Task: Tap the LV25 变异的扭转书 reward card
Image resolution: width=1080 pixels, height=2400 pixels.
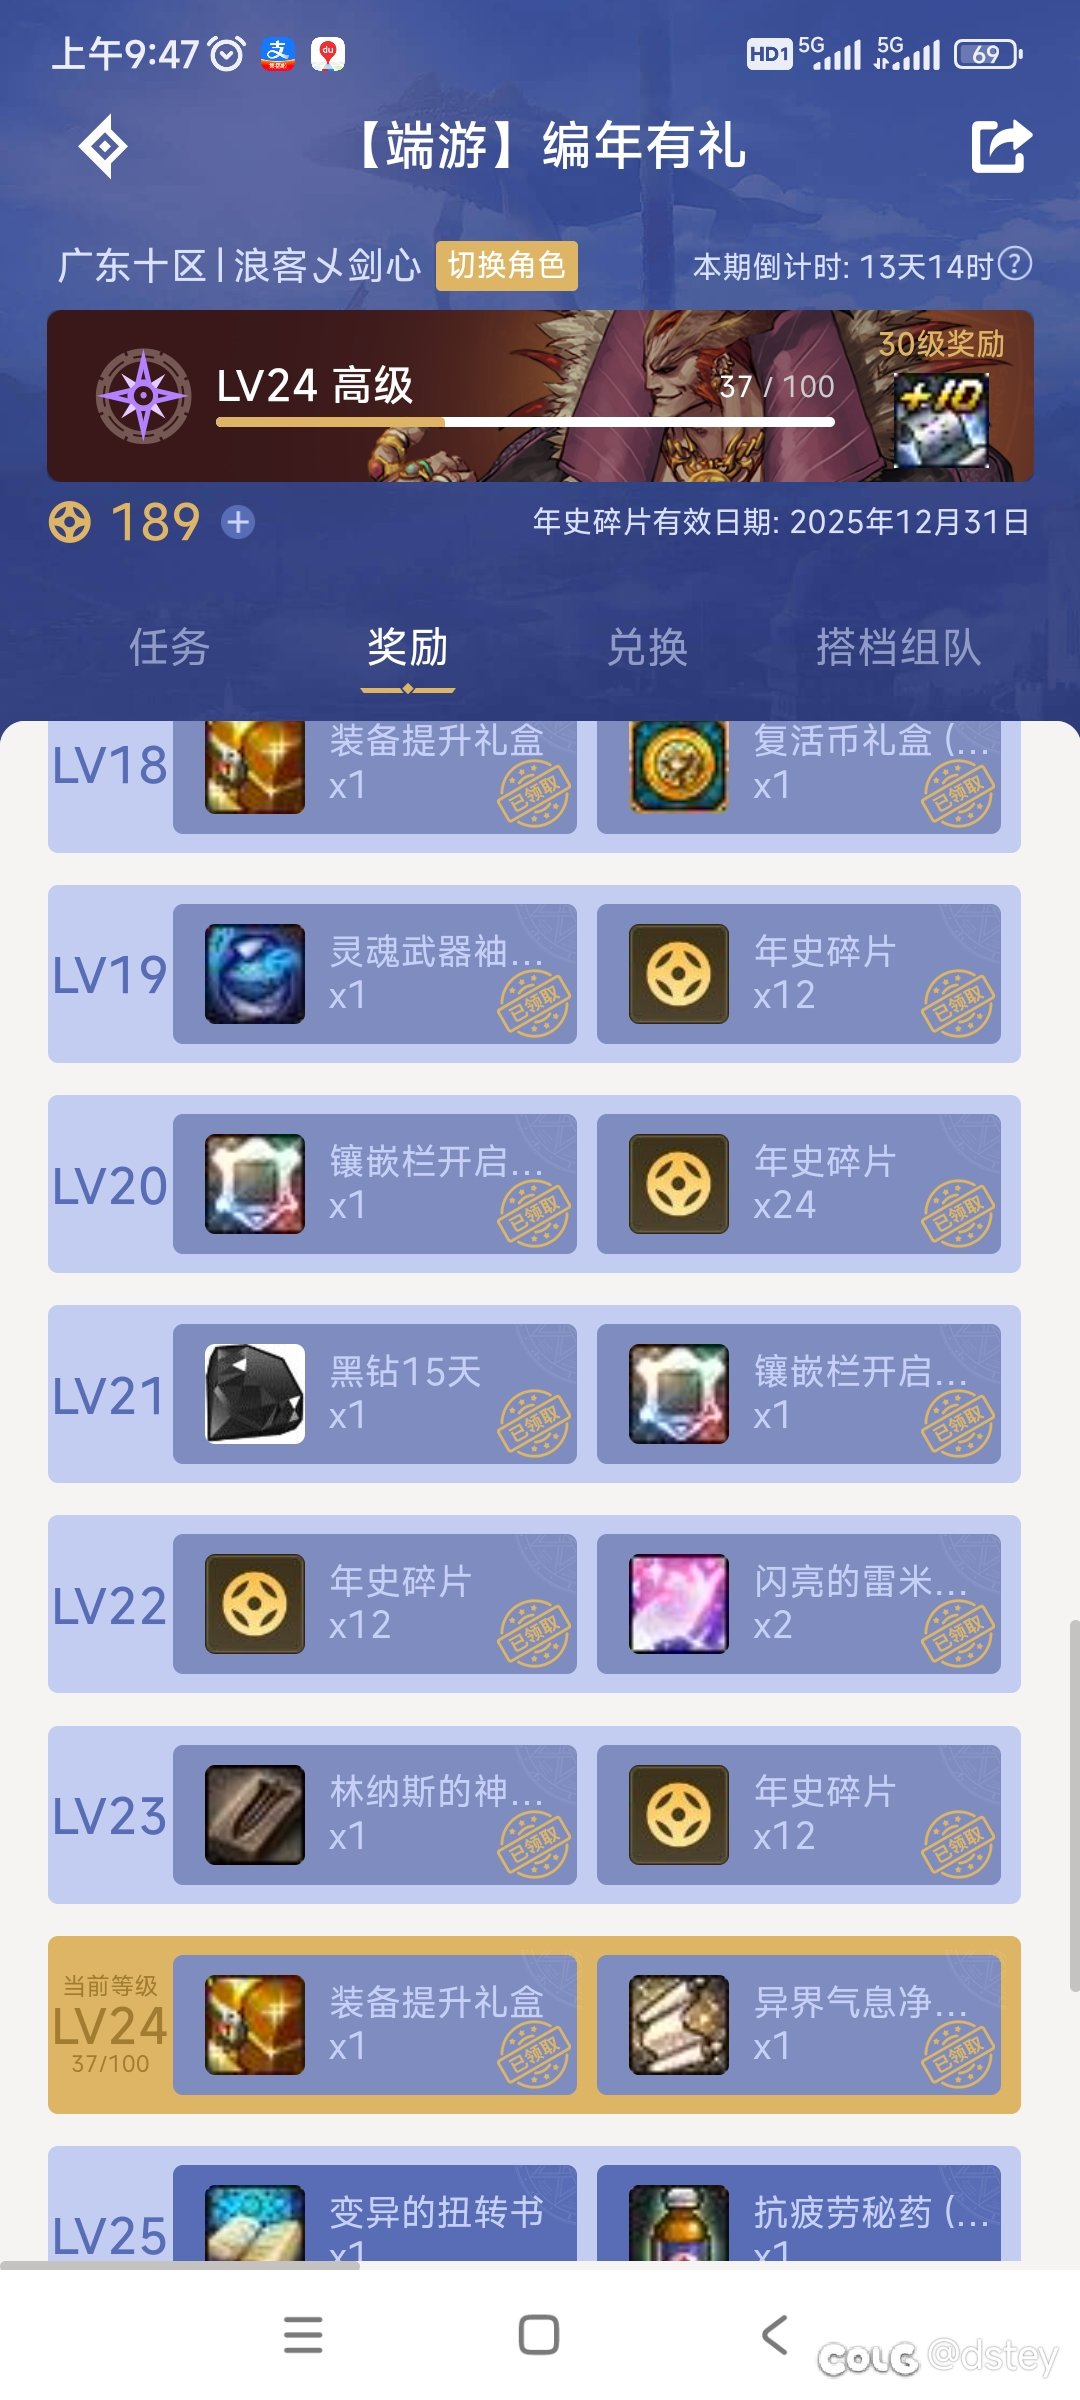Action: click(375, 2213)
